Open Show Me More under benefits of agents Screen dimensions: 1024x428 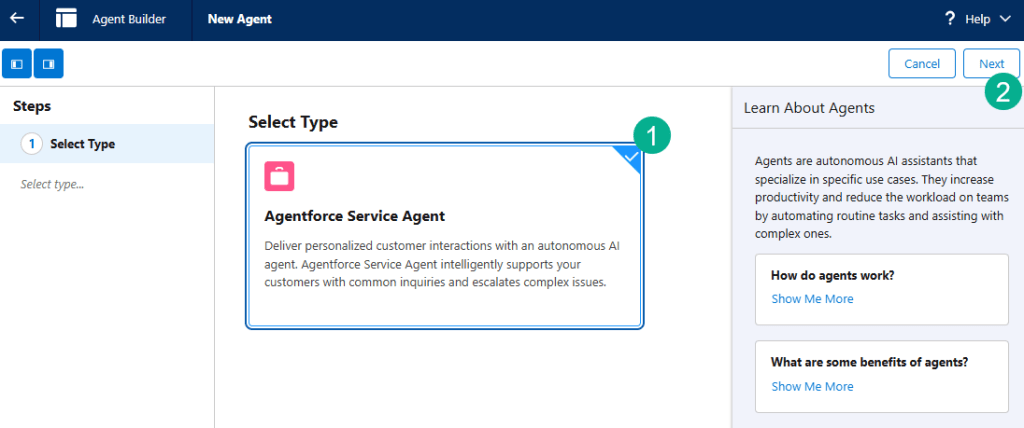click(812, 386)
